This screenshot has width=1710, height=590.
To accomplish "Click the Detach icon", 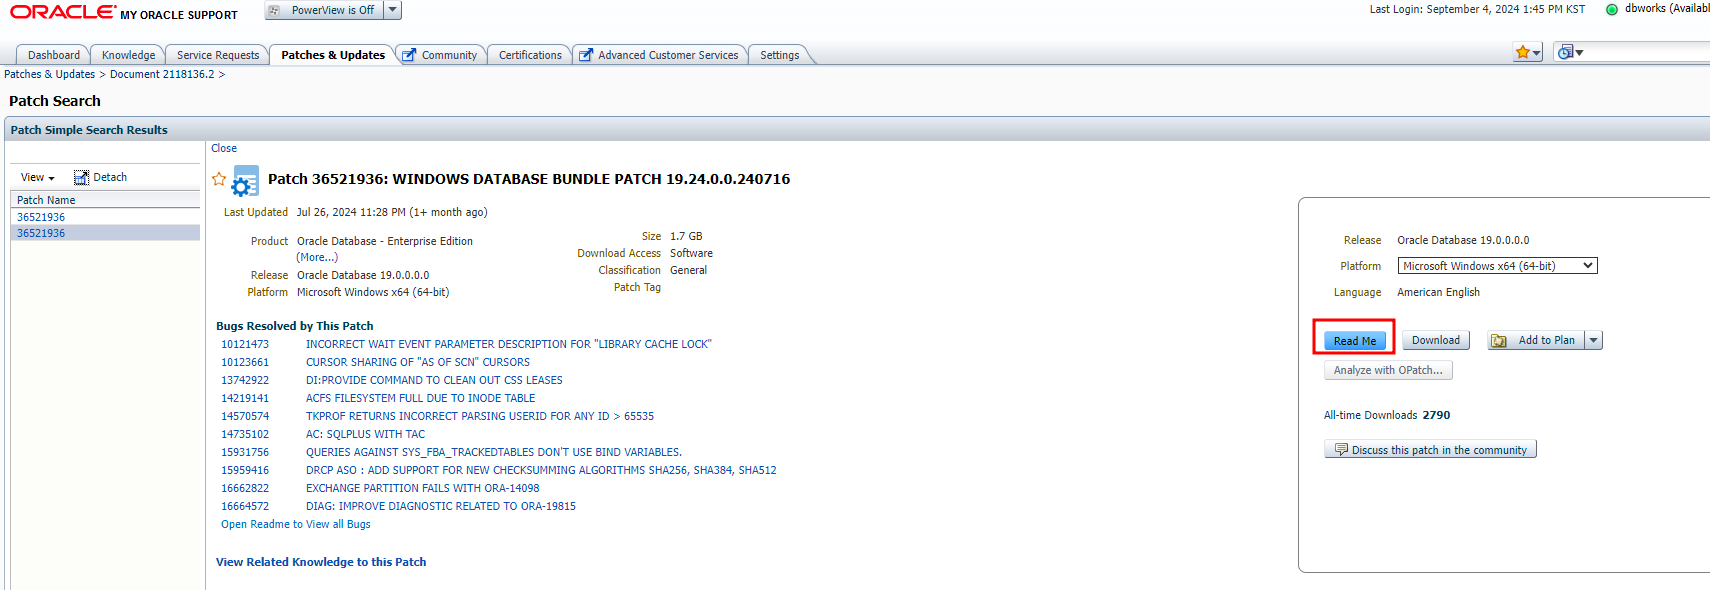I will pos(81,177).
